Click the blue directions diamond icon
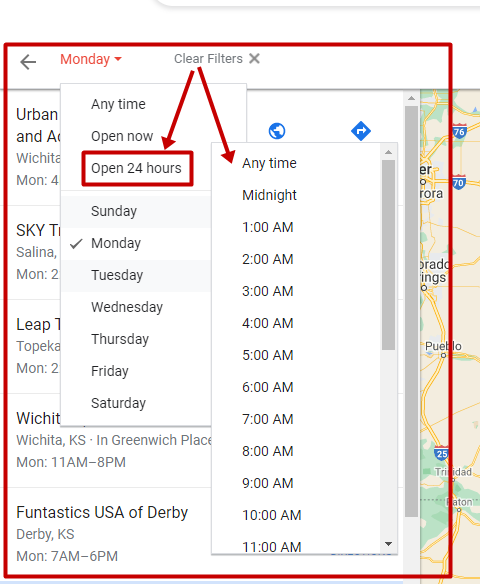This screenshot has width=480, height=584. (x=361, y=131)
